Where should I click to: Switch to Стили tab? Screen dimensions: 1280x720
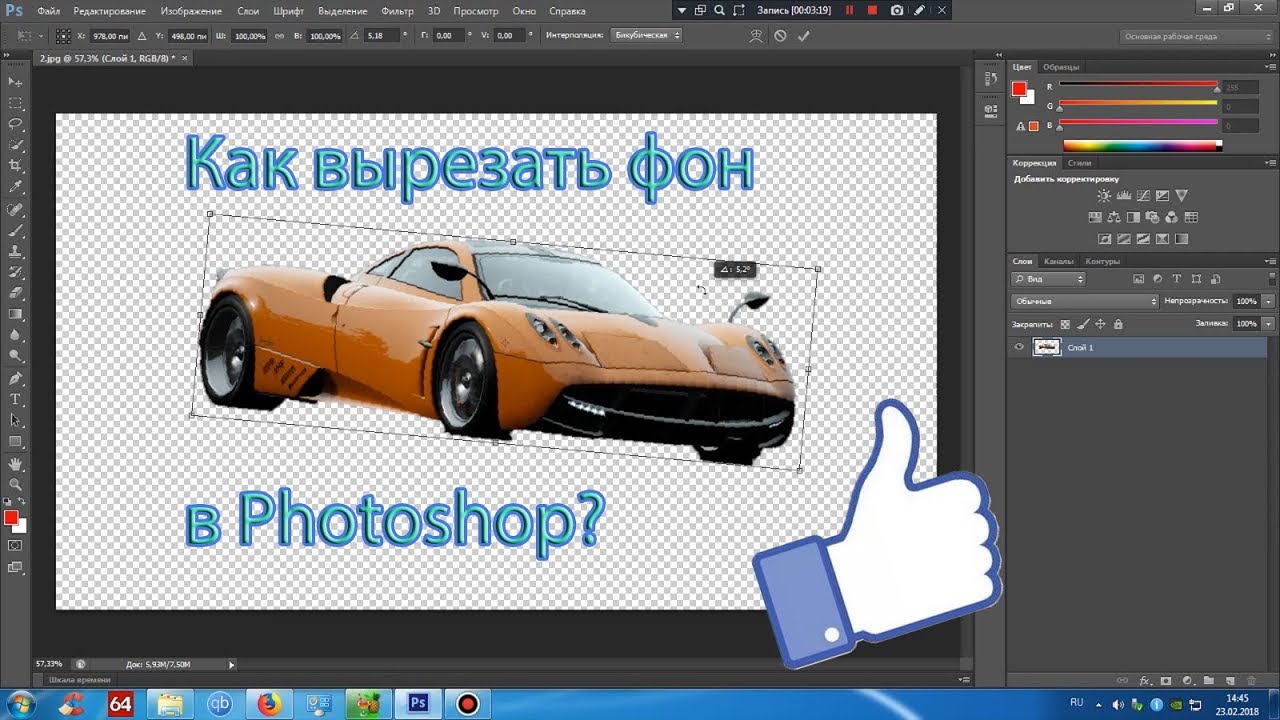[1080, 162]
